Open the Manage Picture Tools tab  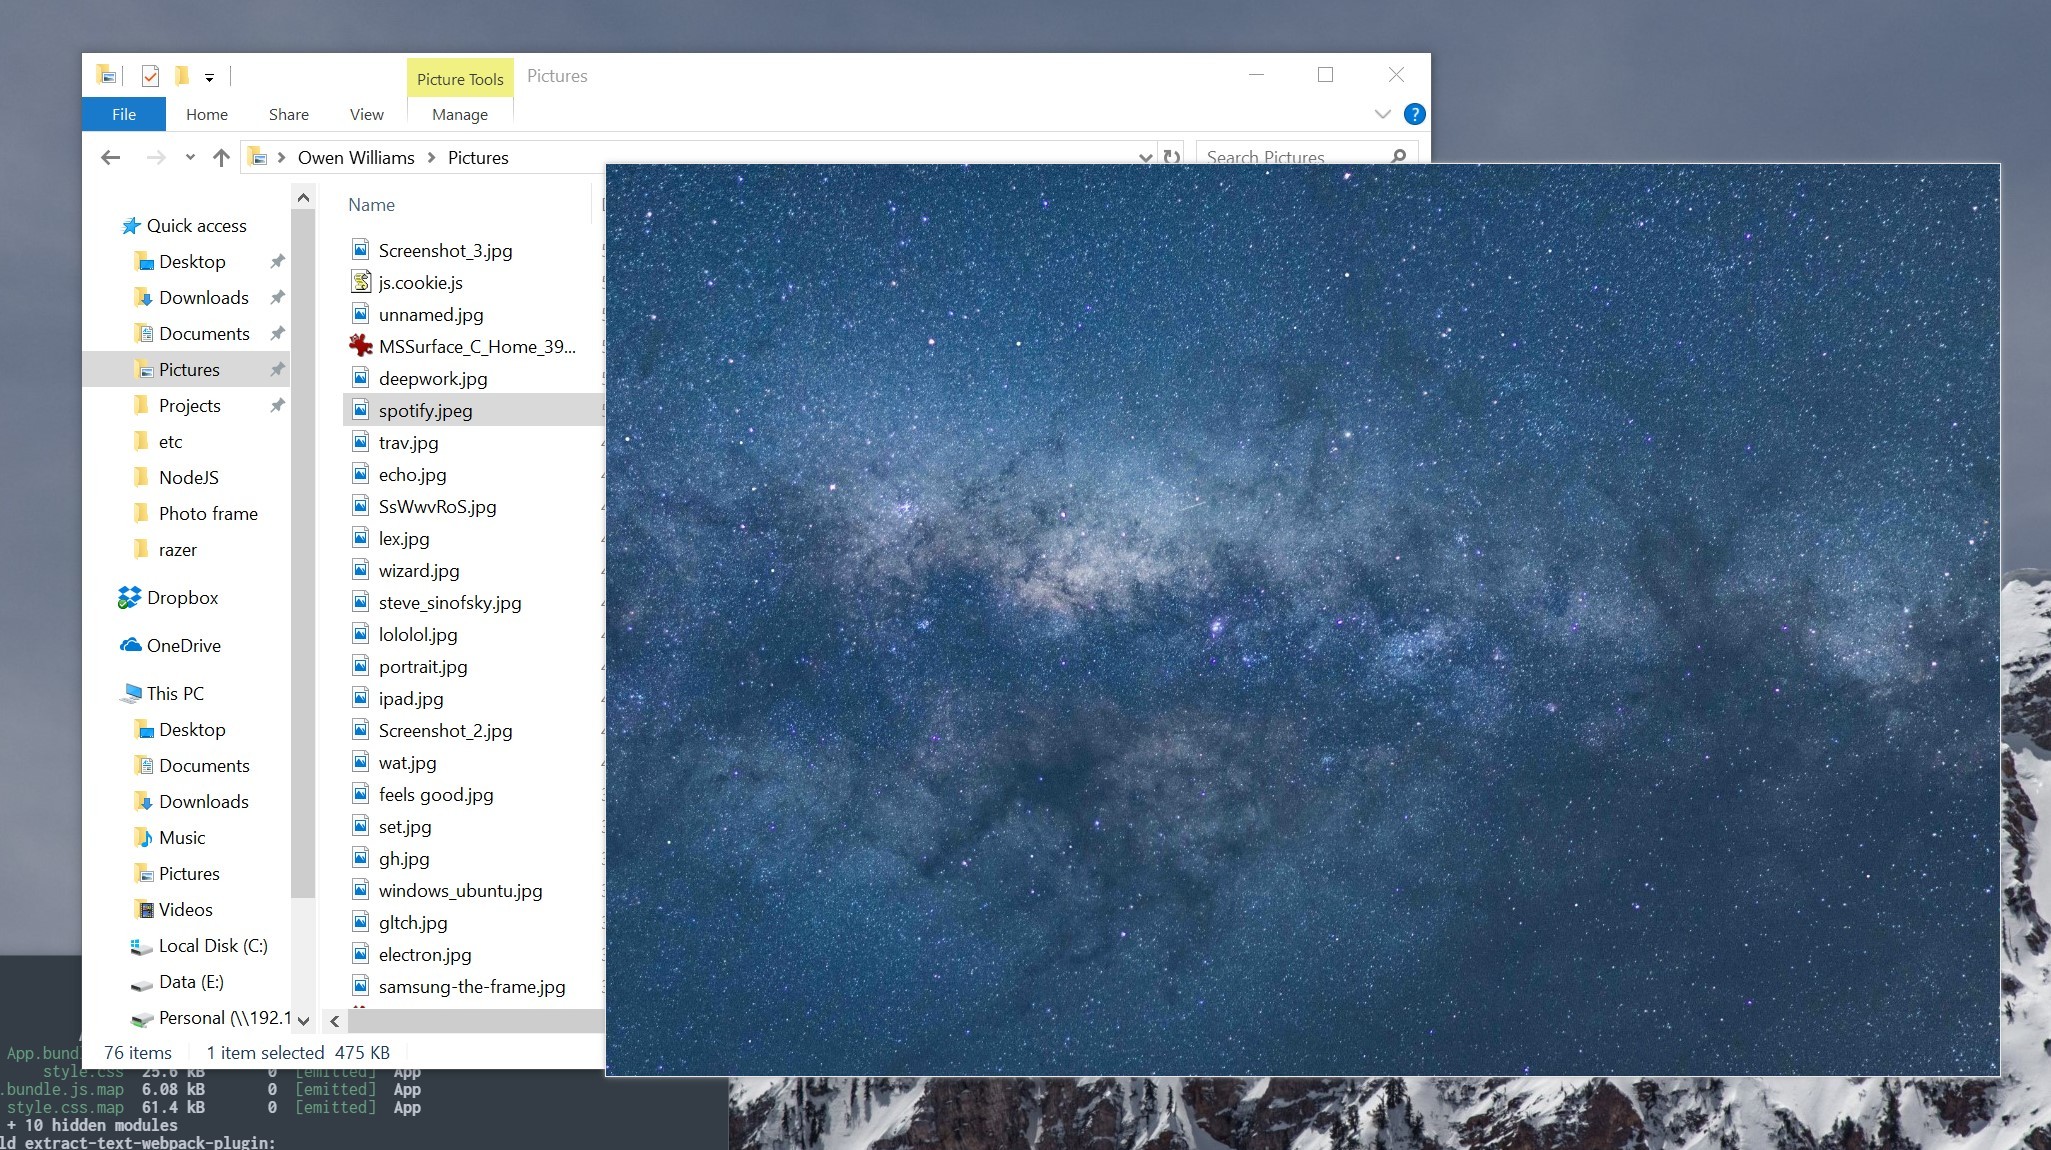click(459, 114)
